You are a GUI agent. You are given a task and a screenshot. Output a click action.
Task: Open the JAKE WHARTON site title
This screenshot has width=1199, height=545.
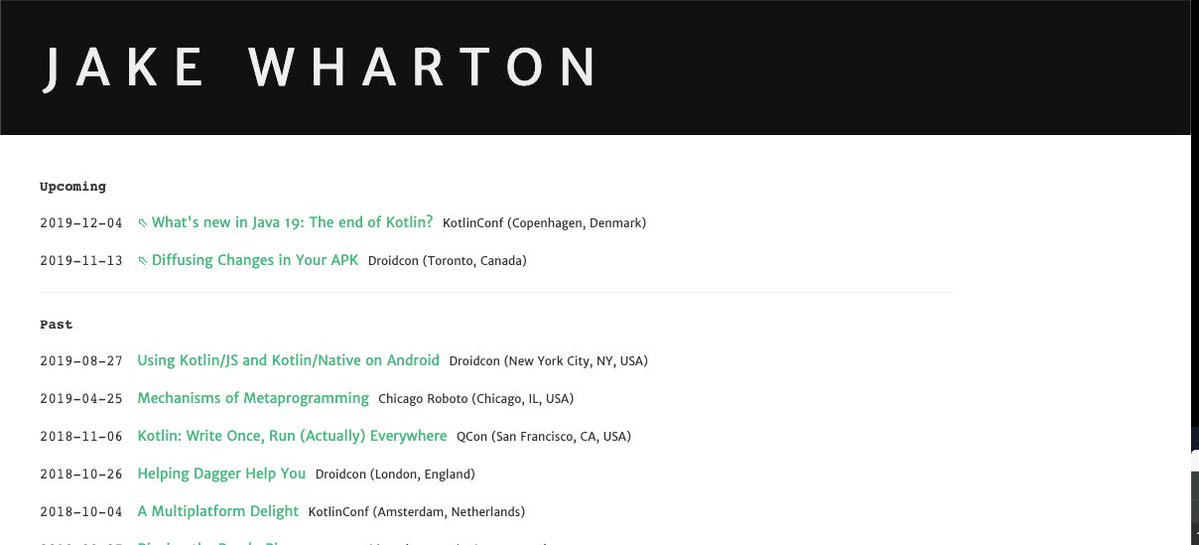(x=318, y=67)
